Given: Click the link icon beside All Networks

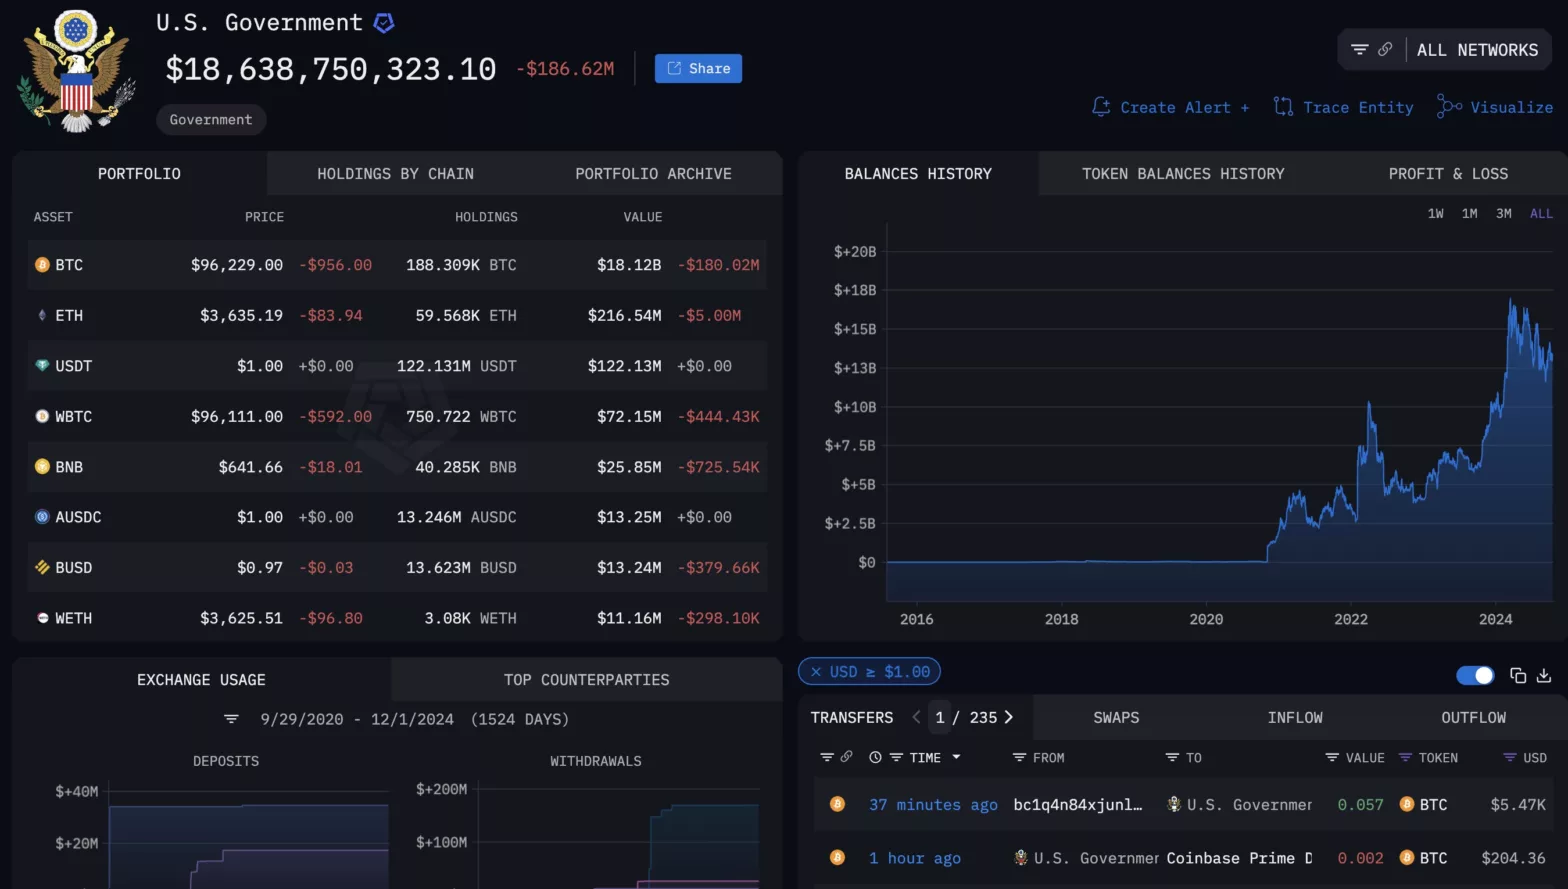Looking at the screenshot, I should [x=1385, y=49].
